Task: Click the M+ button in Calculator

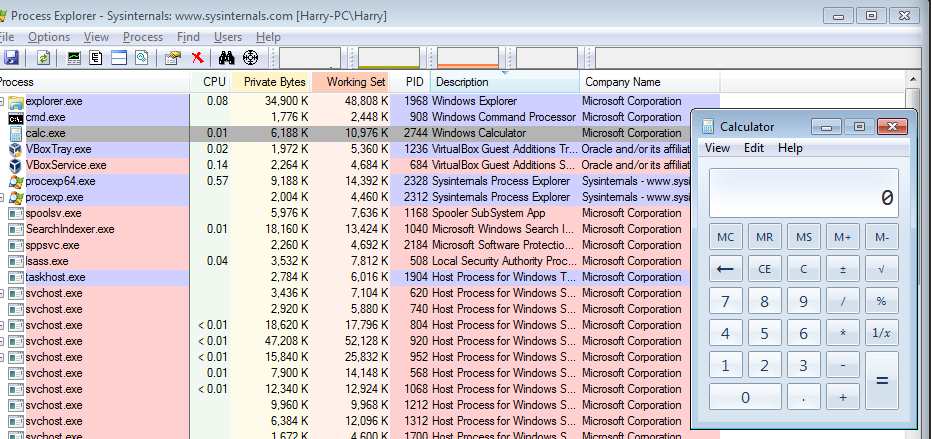Action: (843, 237)
